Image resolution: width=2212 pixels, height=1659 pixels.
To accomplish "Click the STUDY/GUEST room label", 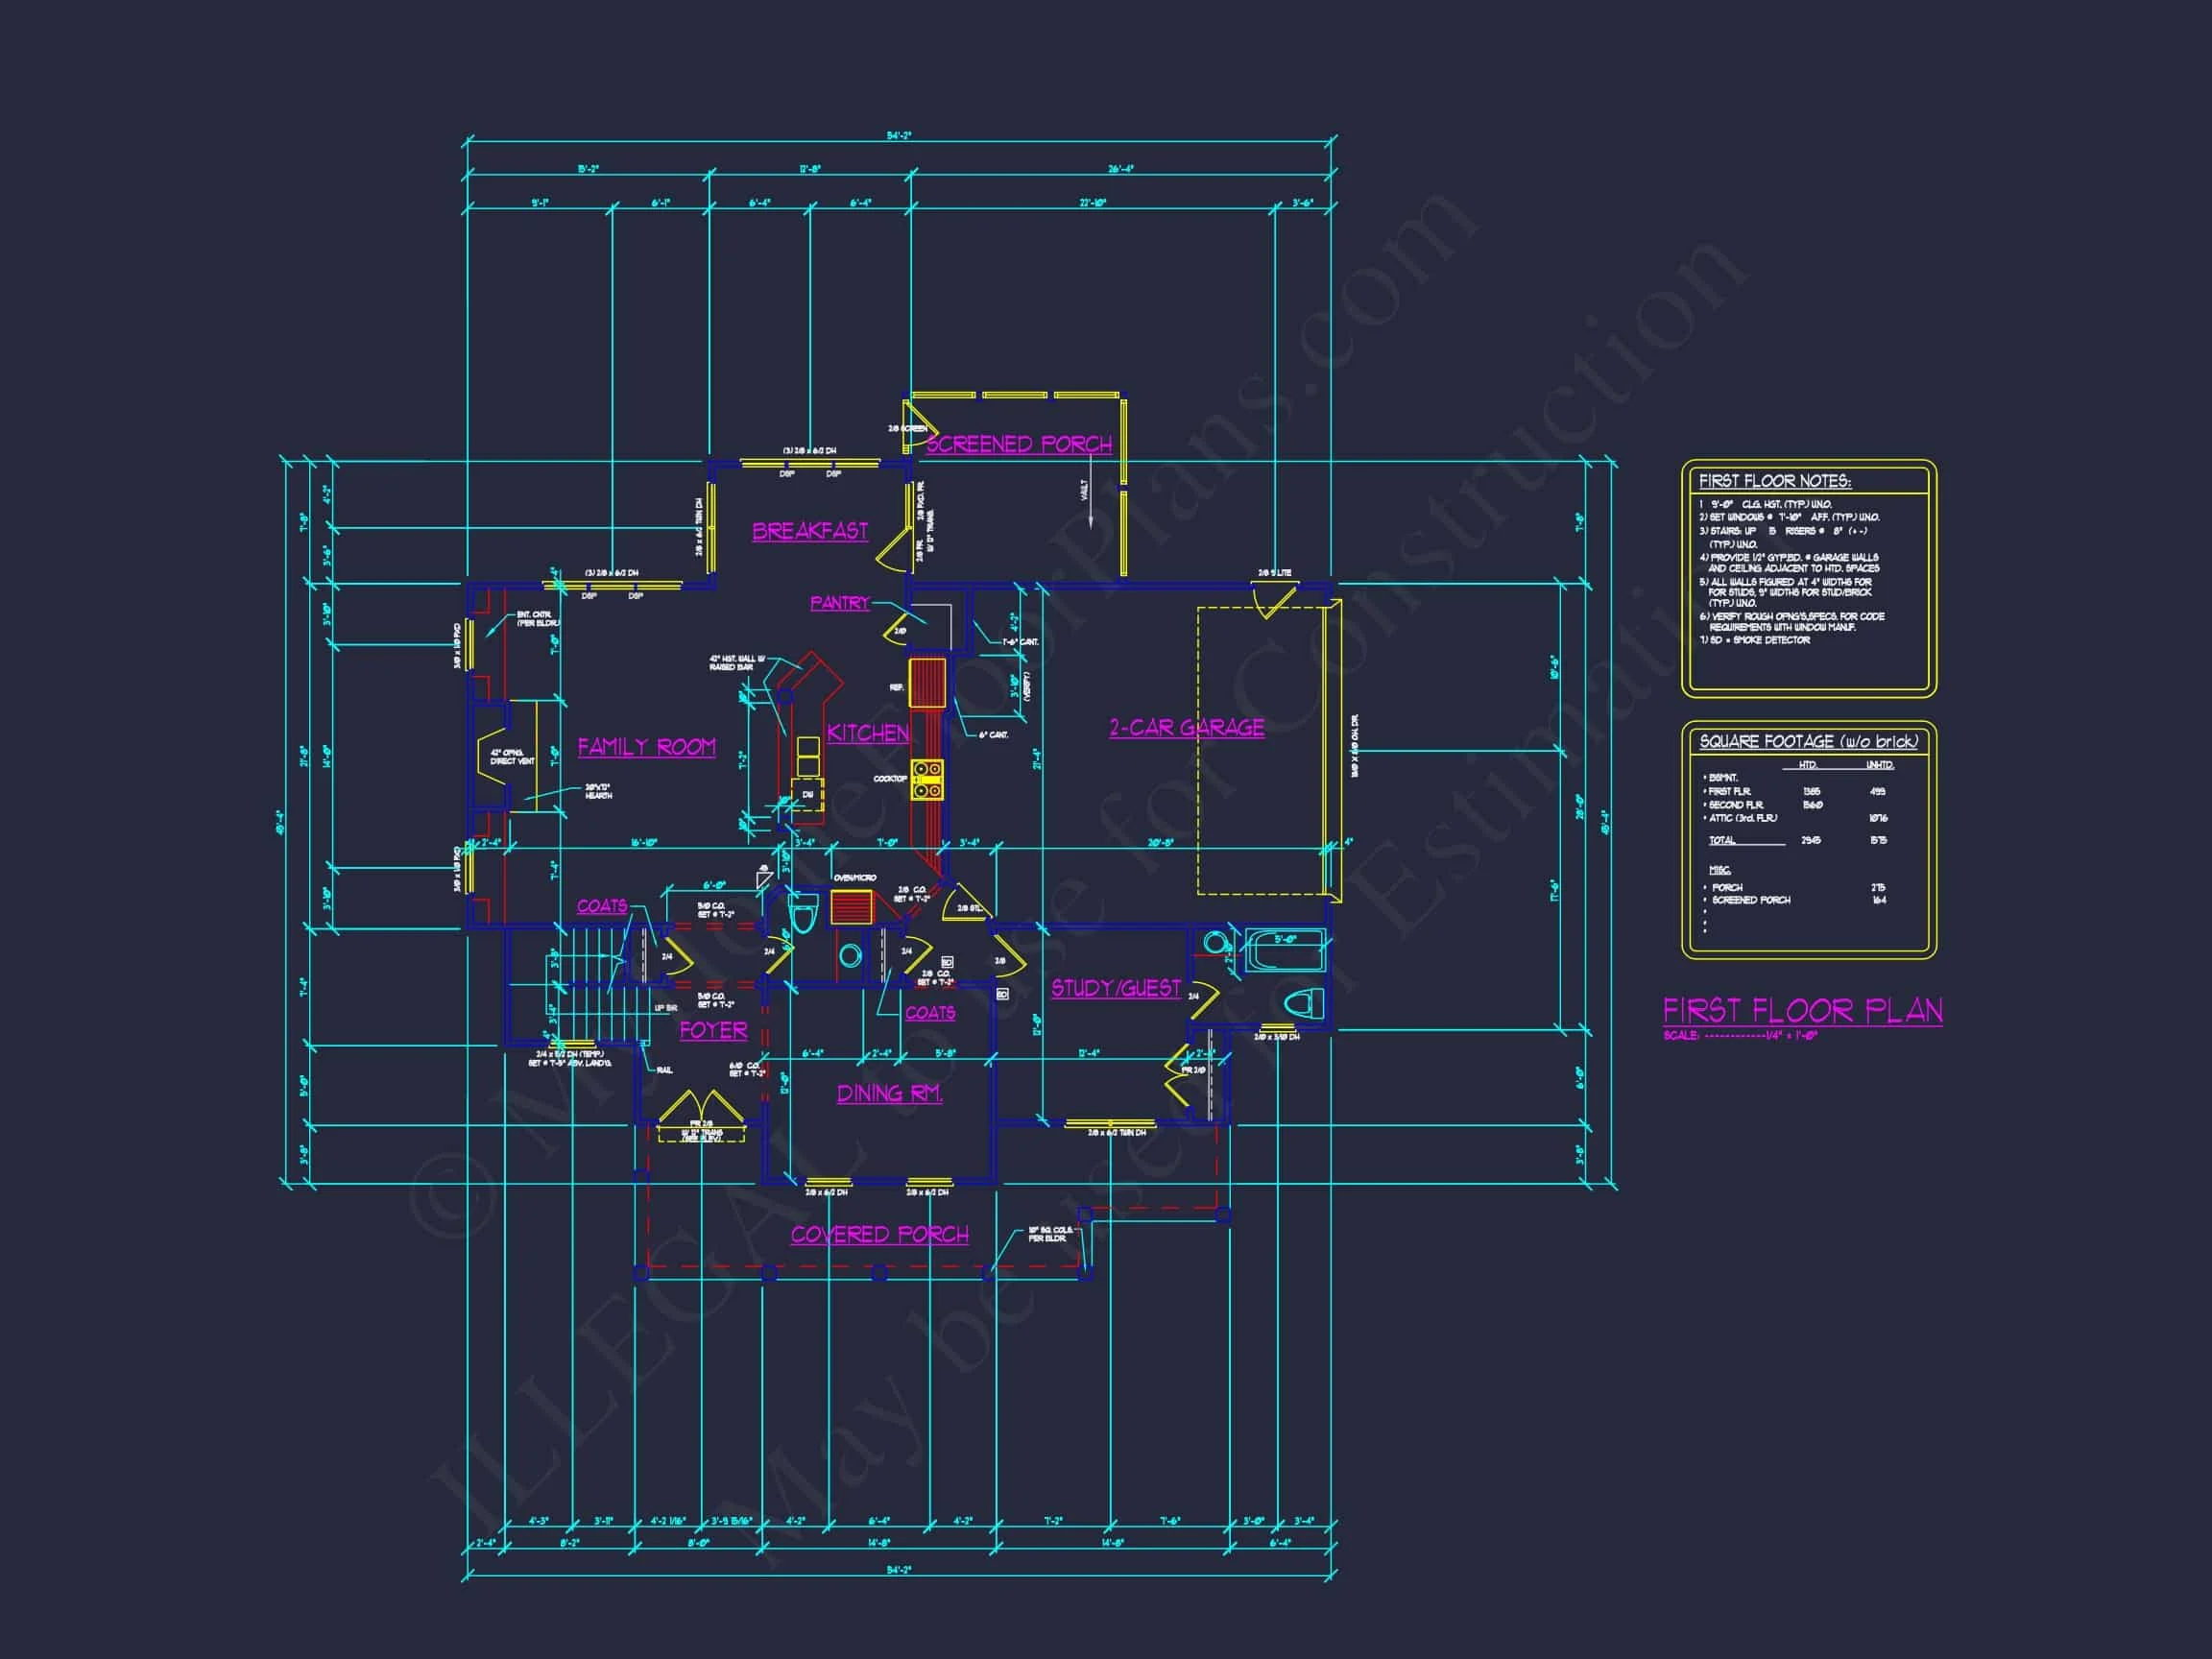I will [x=1115, y=988].
